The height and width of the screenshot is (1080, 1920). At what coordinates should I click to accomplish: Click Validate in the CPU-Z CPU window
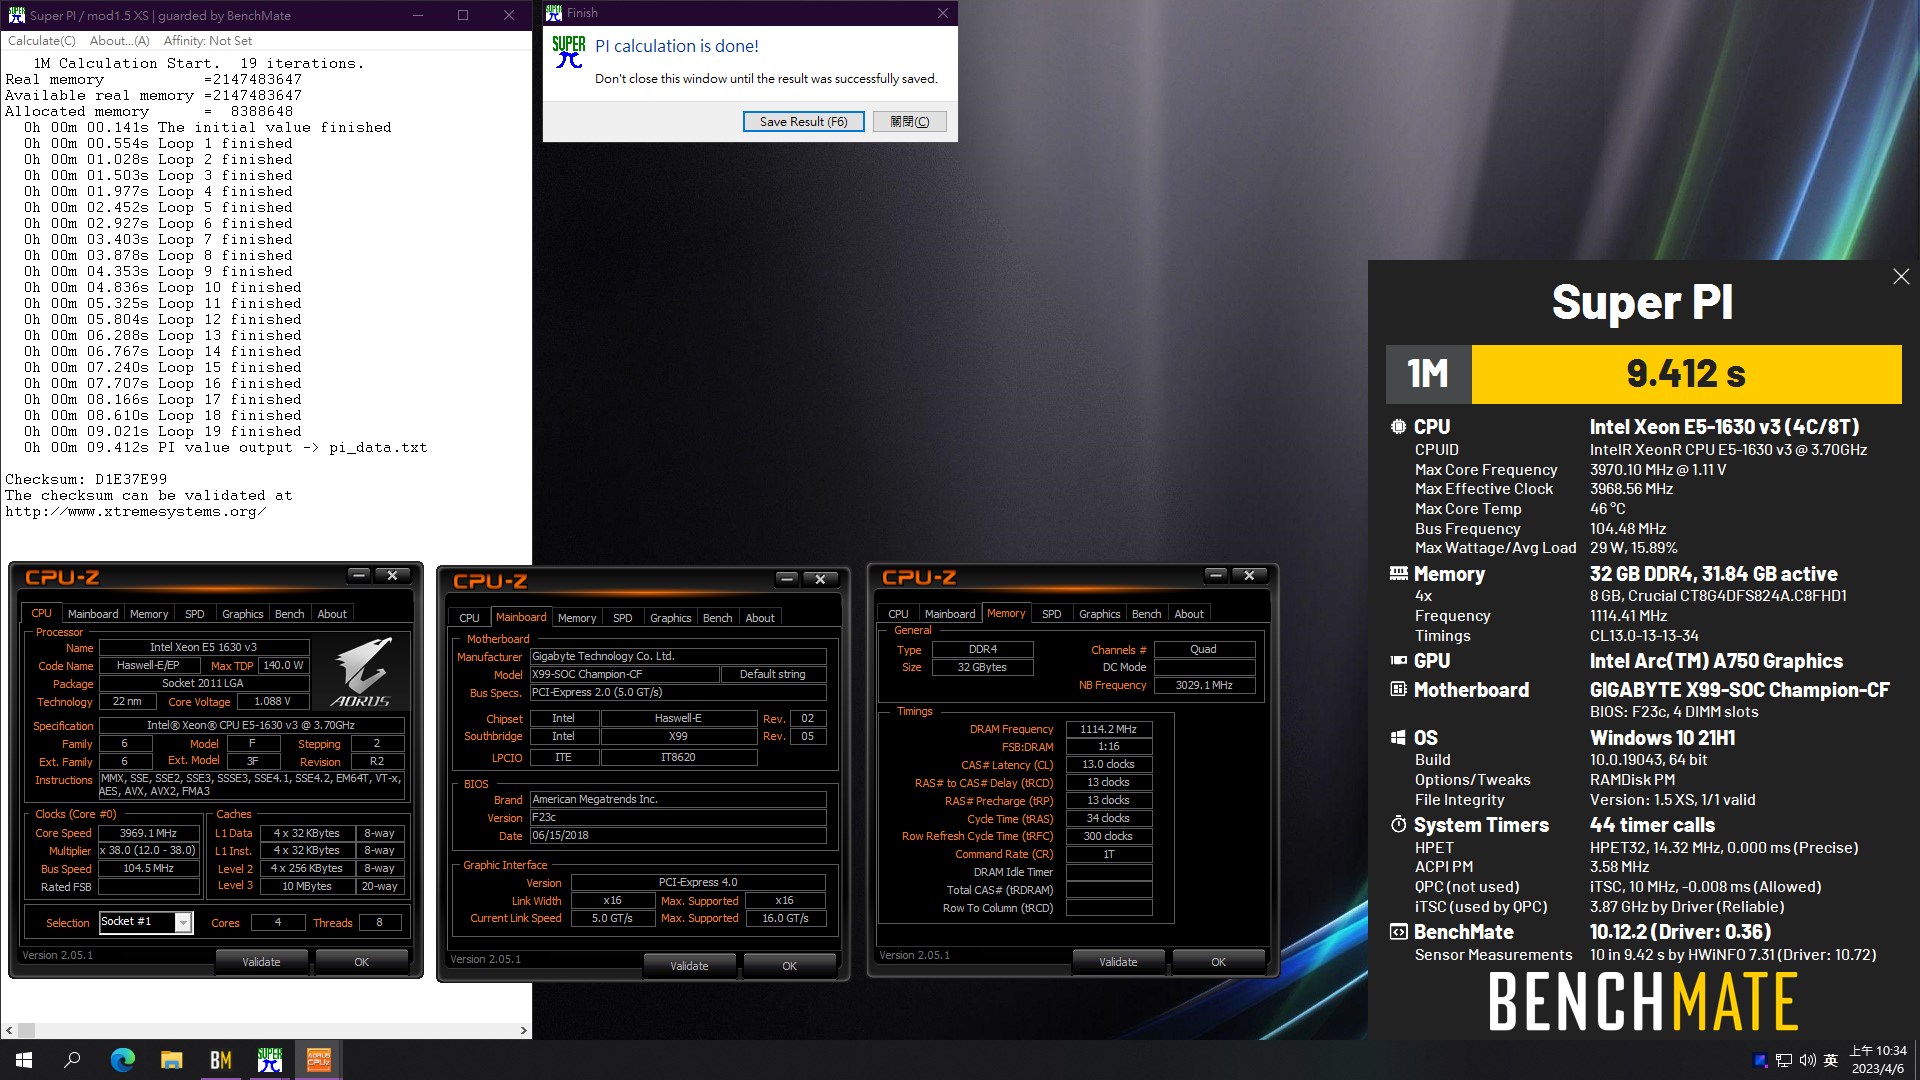[x=261, y=962]
